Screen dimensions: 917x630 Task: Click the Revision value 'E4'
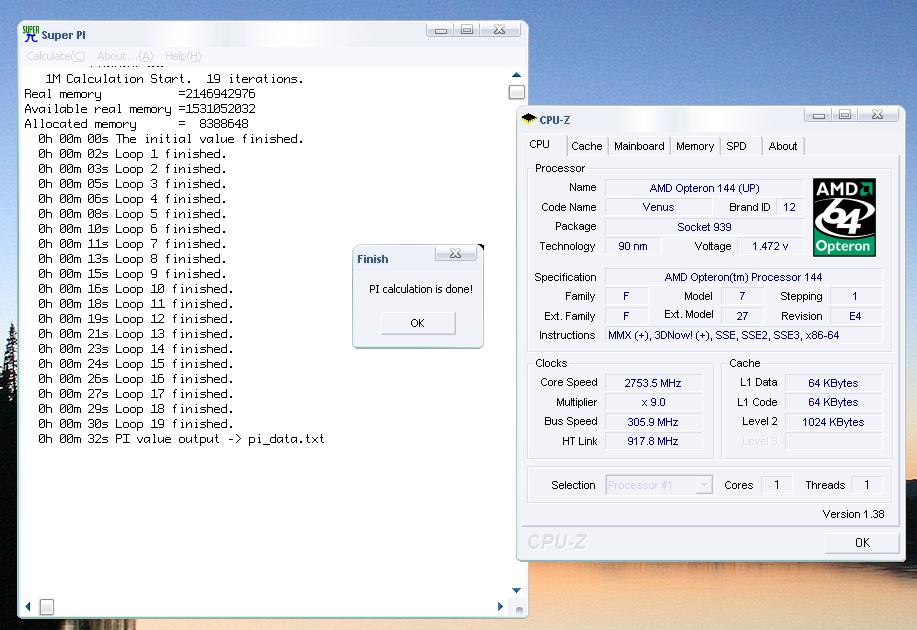pos(855,316)
